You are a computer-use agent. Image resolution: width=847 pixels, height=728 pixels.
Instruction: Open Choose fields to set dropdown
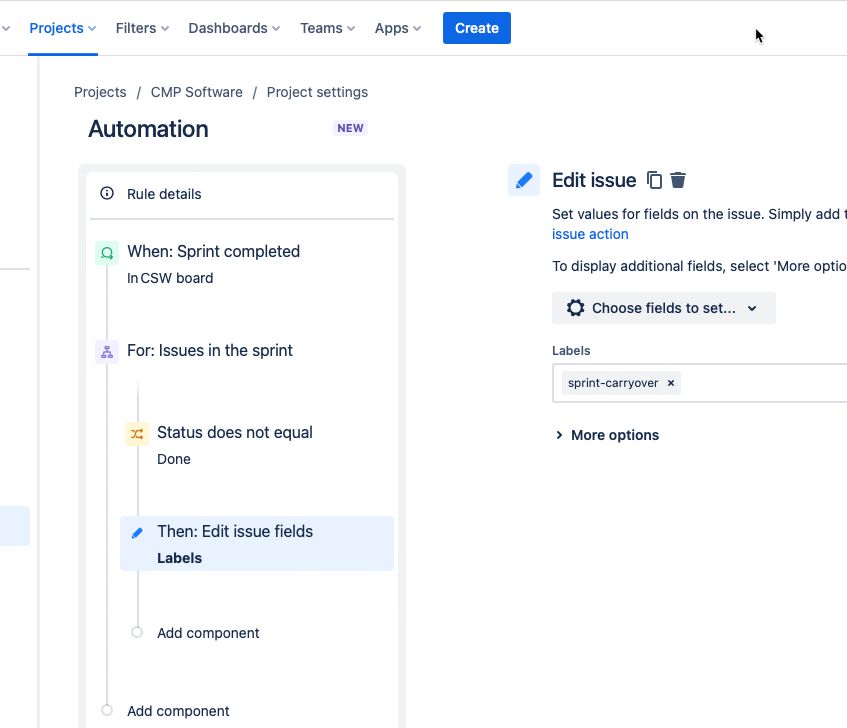663,308
